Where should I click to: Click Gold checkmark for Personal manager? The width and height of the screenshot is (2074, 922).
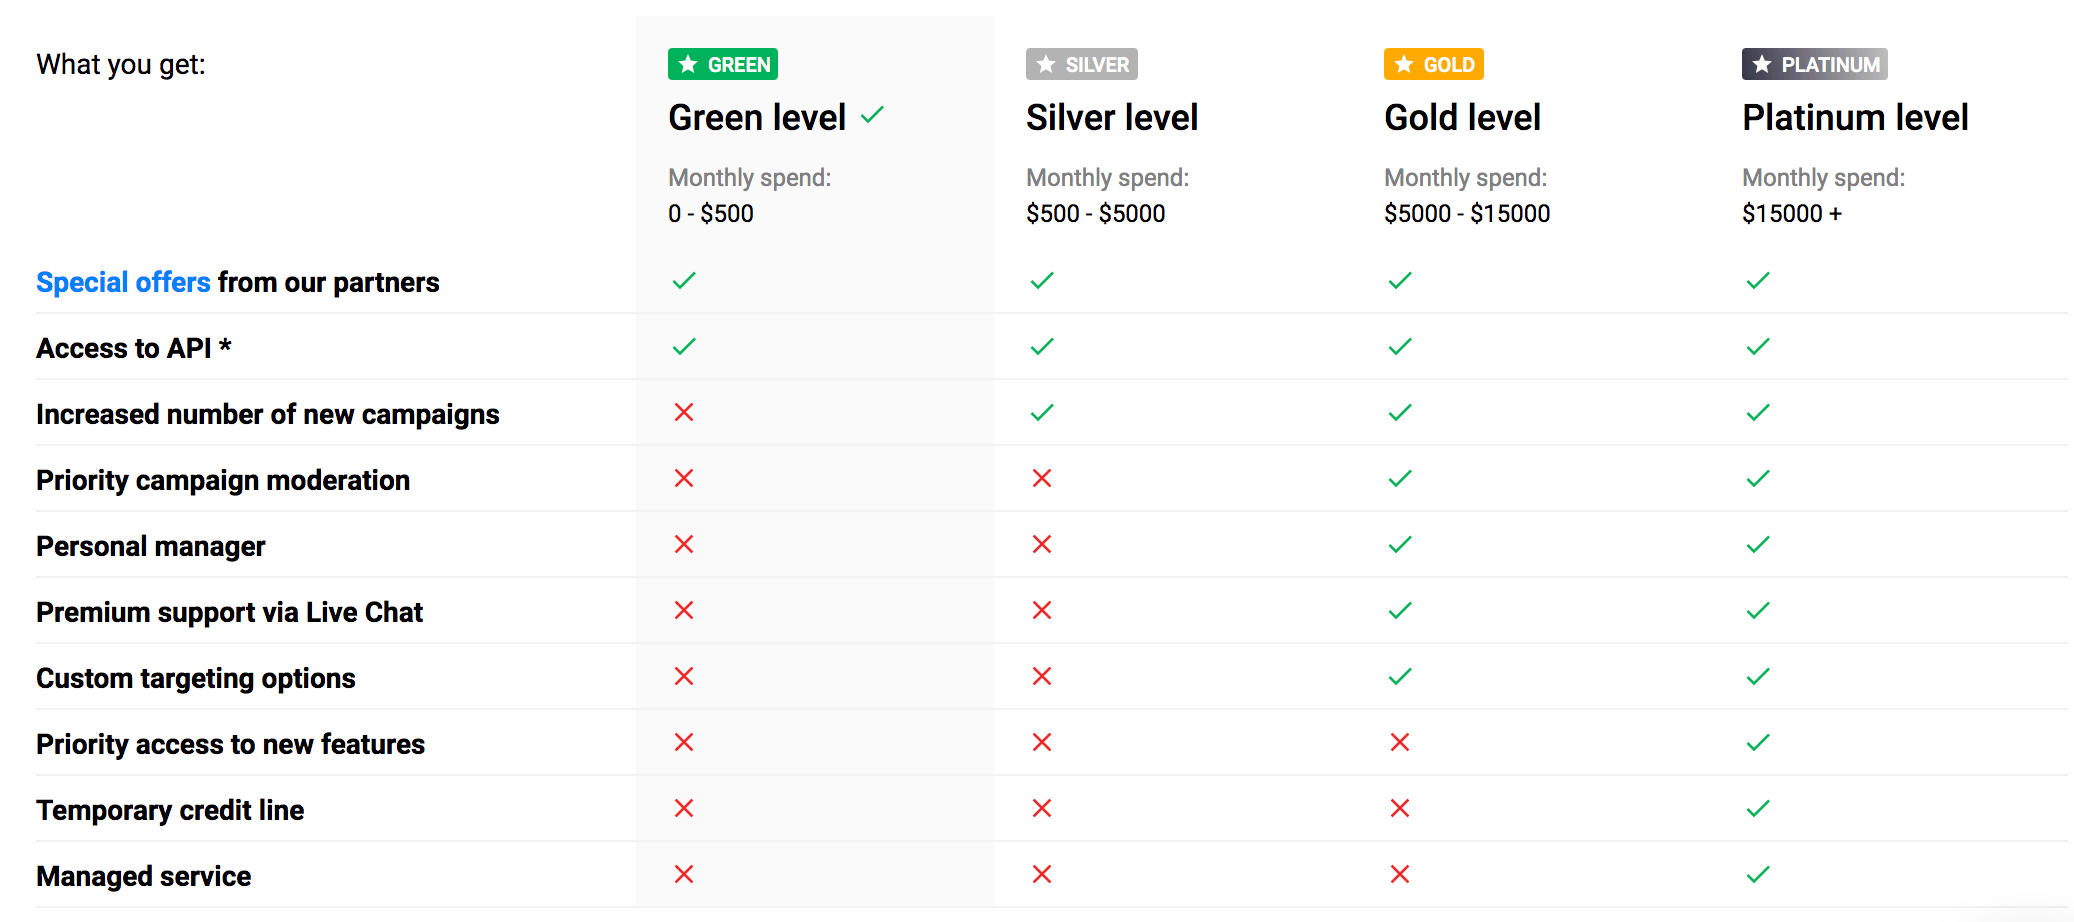pos(1400,545)
